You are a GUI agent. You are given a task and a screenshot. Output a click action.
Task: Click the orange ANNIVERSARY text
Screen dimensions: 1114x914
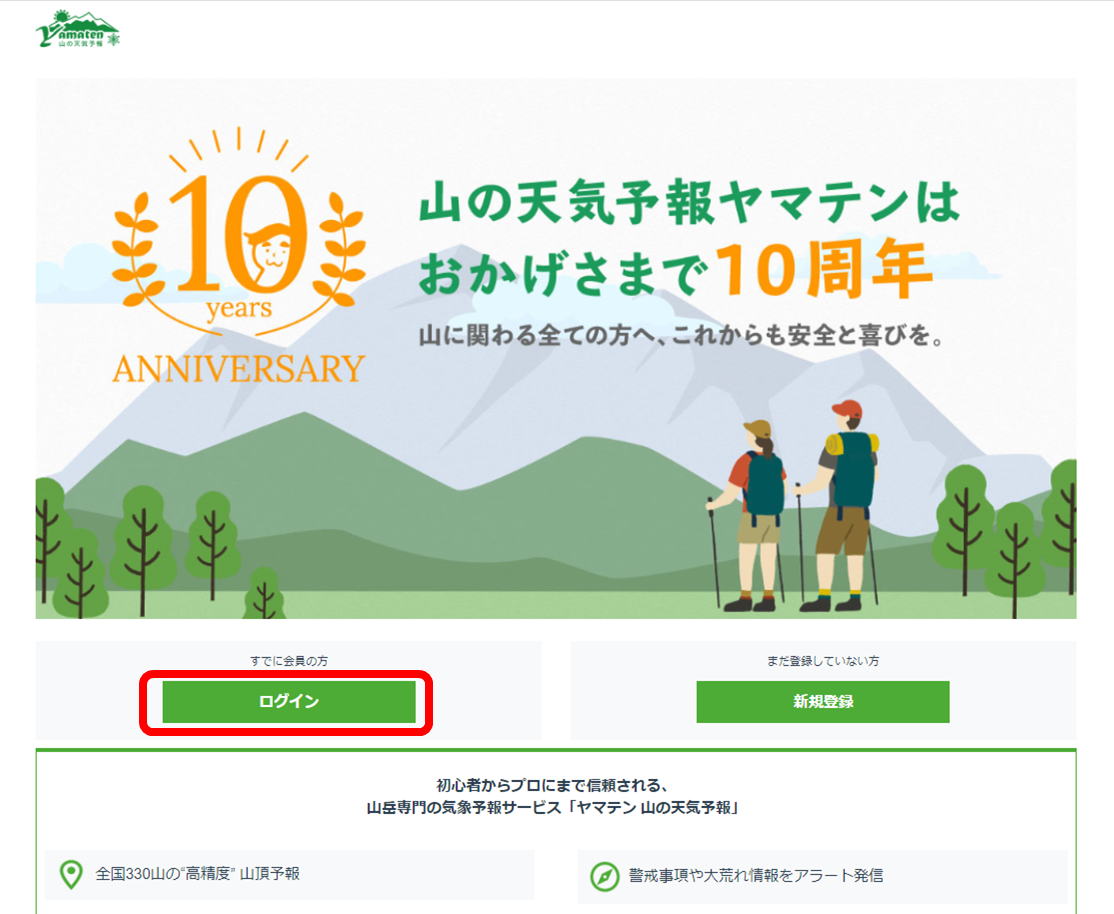pos(239,369)
